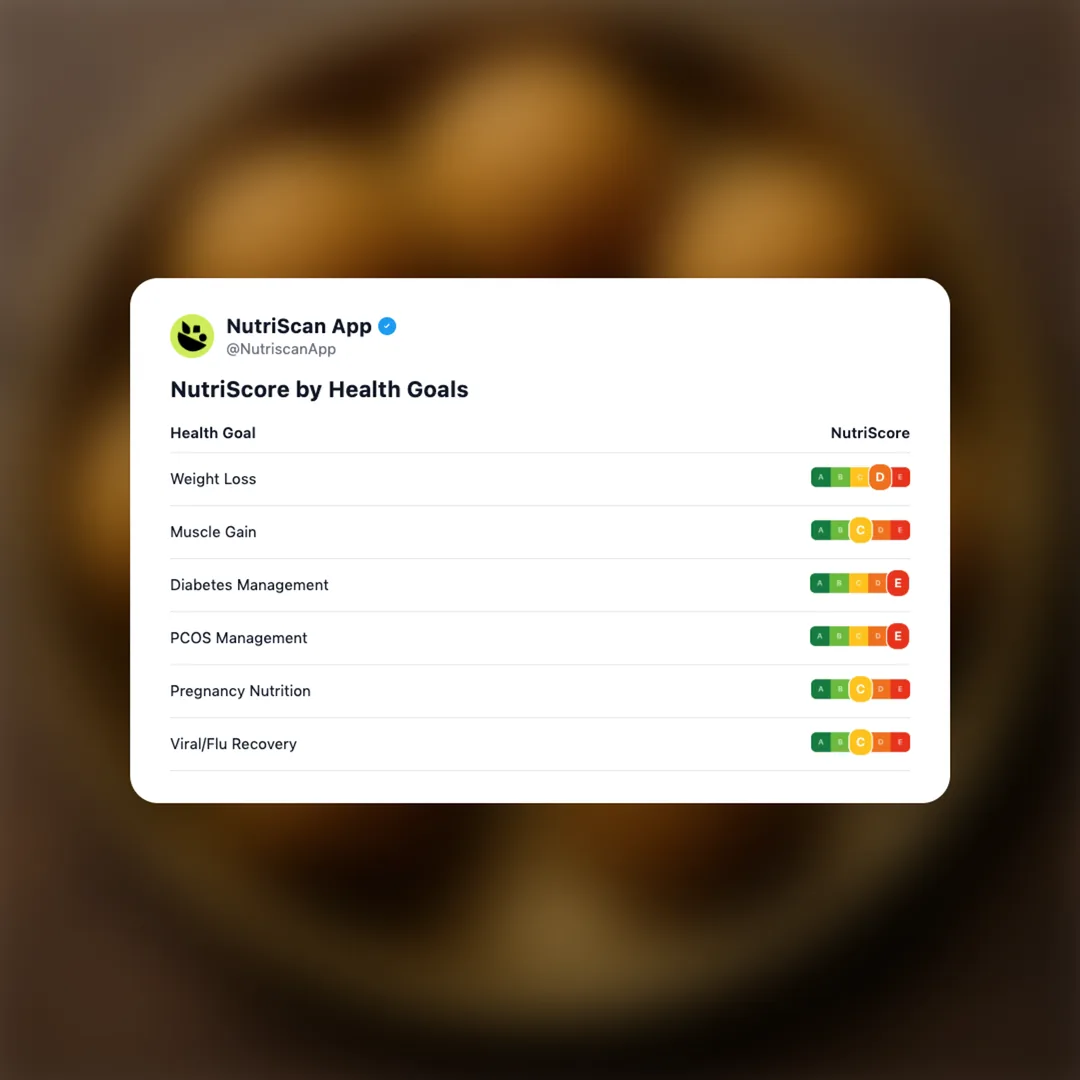Viewport: 1080px width, 1080px height.
Task: Click the highlighted C score for Muscle Gain
Action: [860, 531]
